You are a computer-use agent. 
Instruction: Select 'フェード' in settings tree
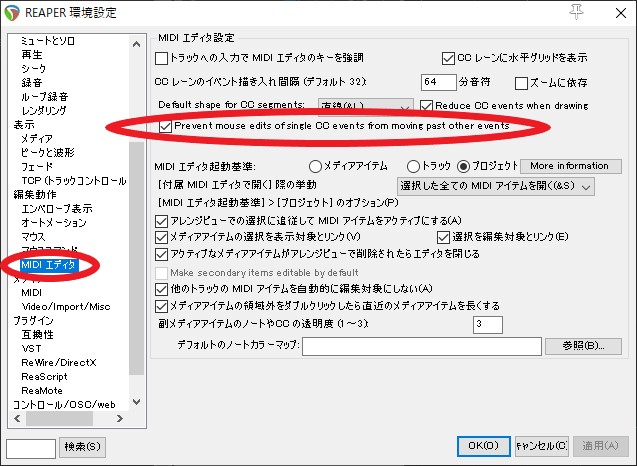[37, 167]
